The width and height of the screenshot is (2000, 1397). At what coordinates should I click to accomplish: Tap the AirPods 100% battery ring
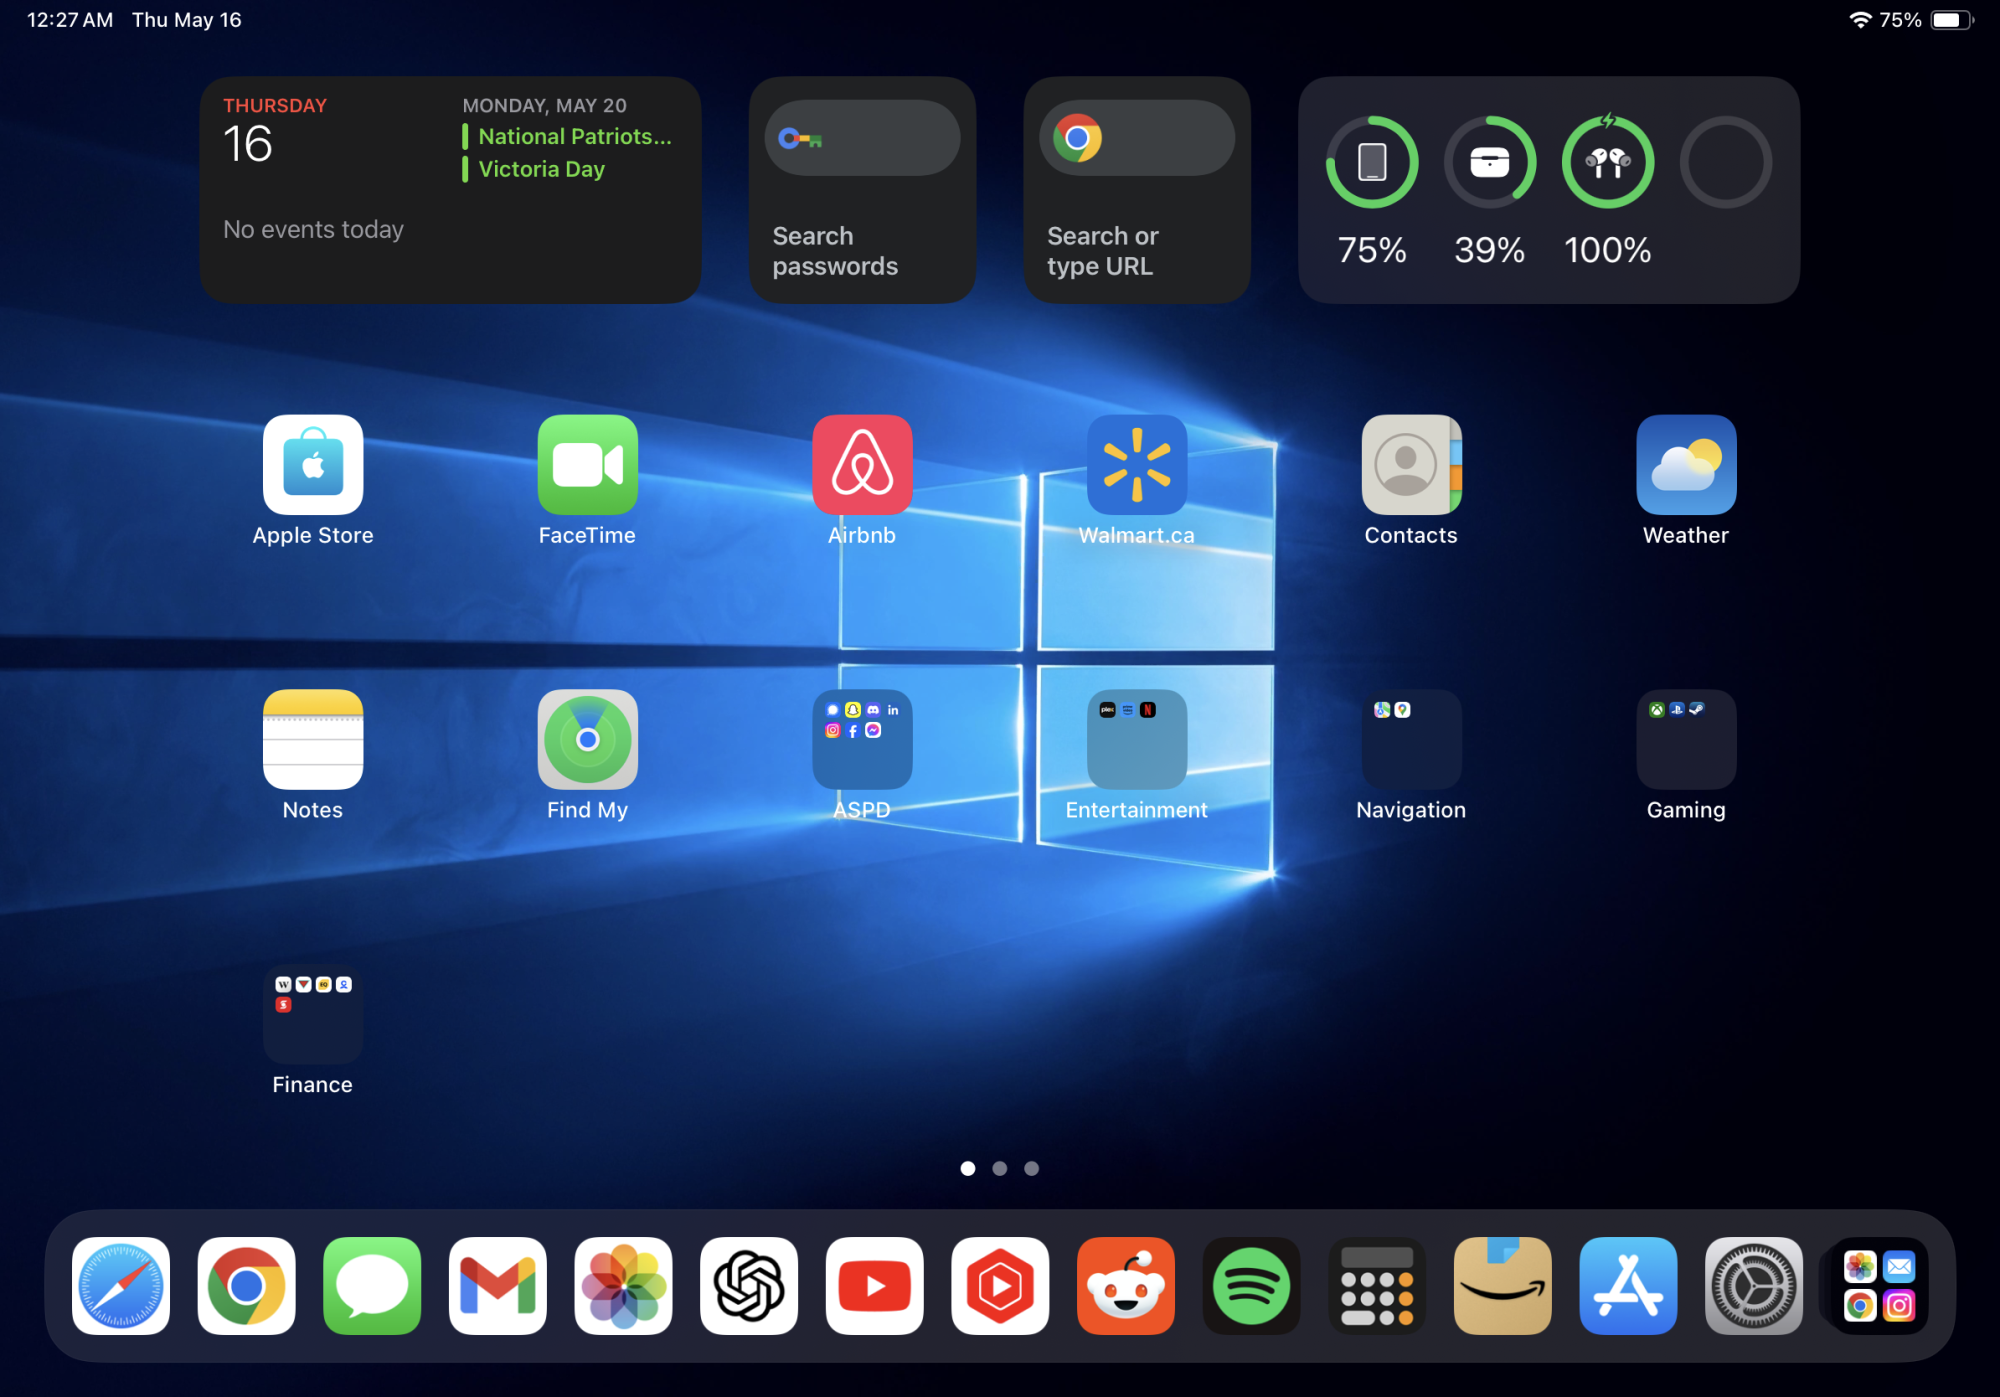click(1607, 162)
